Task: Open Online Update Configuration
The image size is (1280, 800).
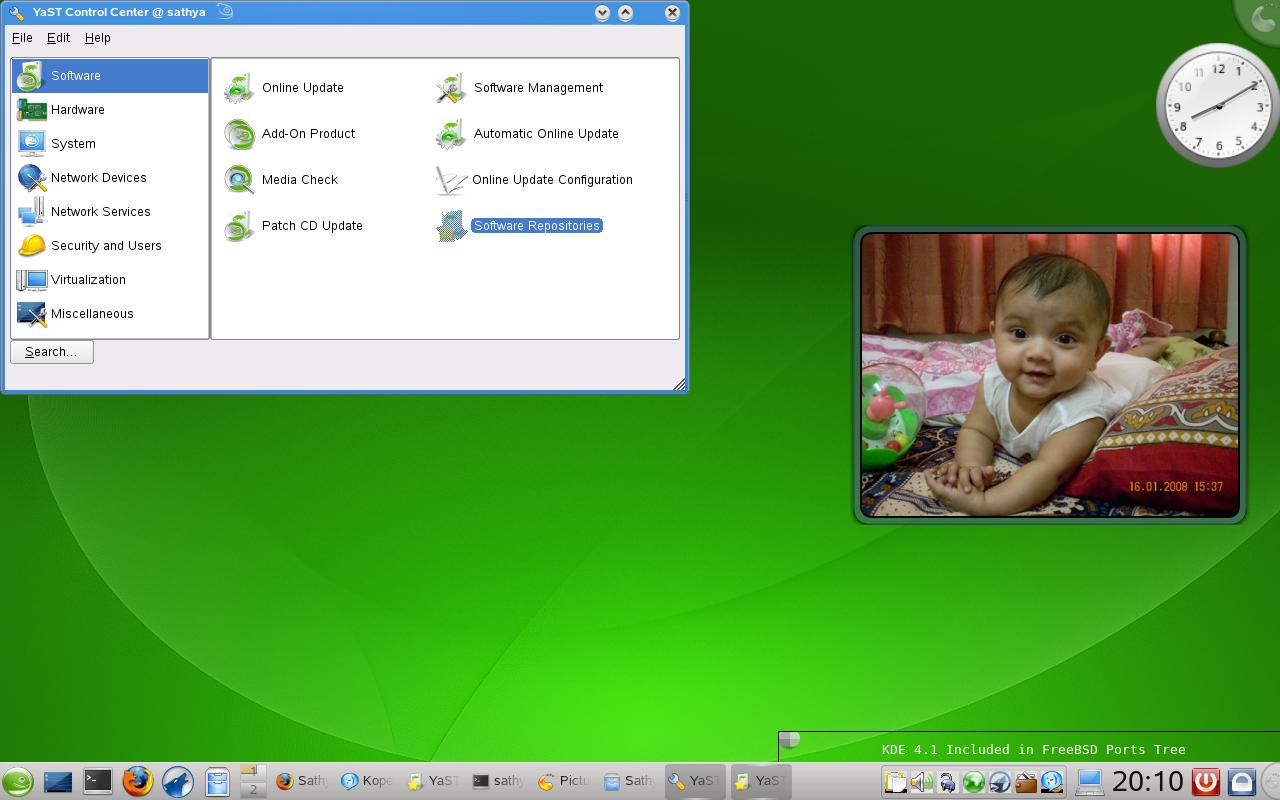Action: click(535, 180)
